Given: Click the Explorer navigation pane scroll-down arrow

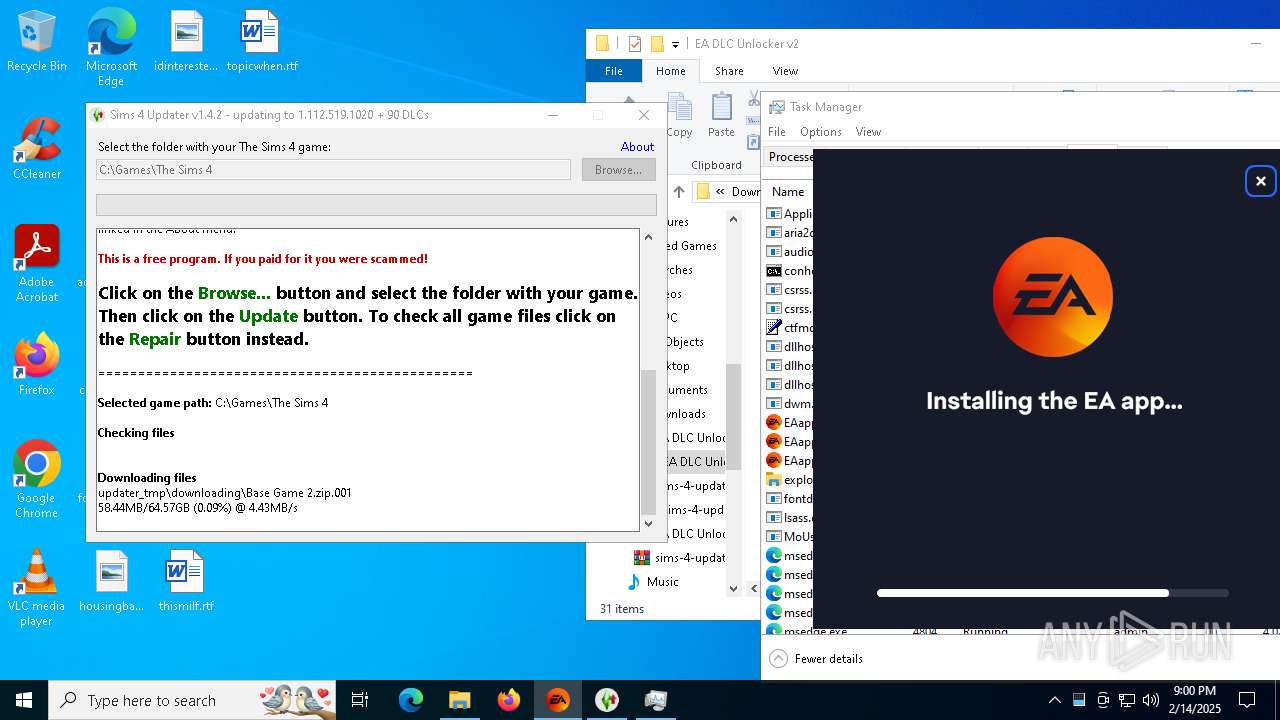Looking at the screenshot, I should pyautogui.click(x=733, y=588).
